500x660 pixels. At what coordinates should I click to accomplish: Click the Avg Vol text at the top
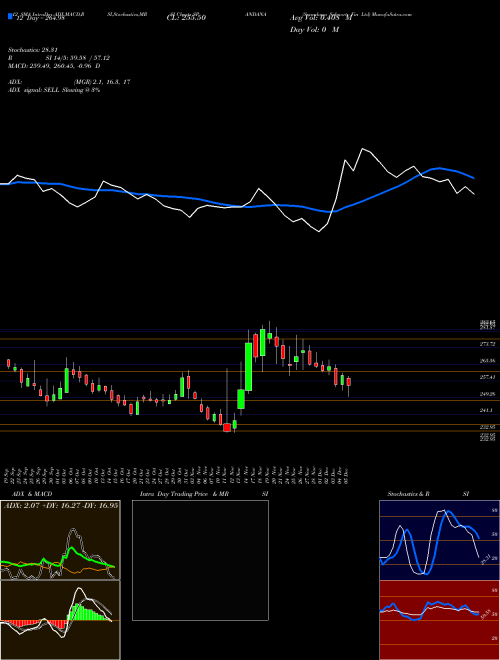click(x=320, y=18)
